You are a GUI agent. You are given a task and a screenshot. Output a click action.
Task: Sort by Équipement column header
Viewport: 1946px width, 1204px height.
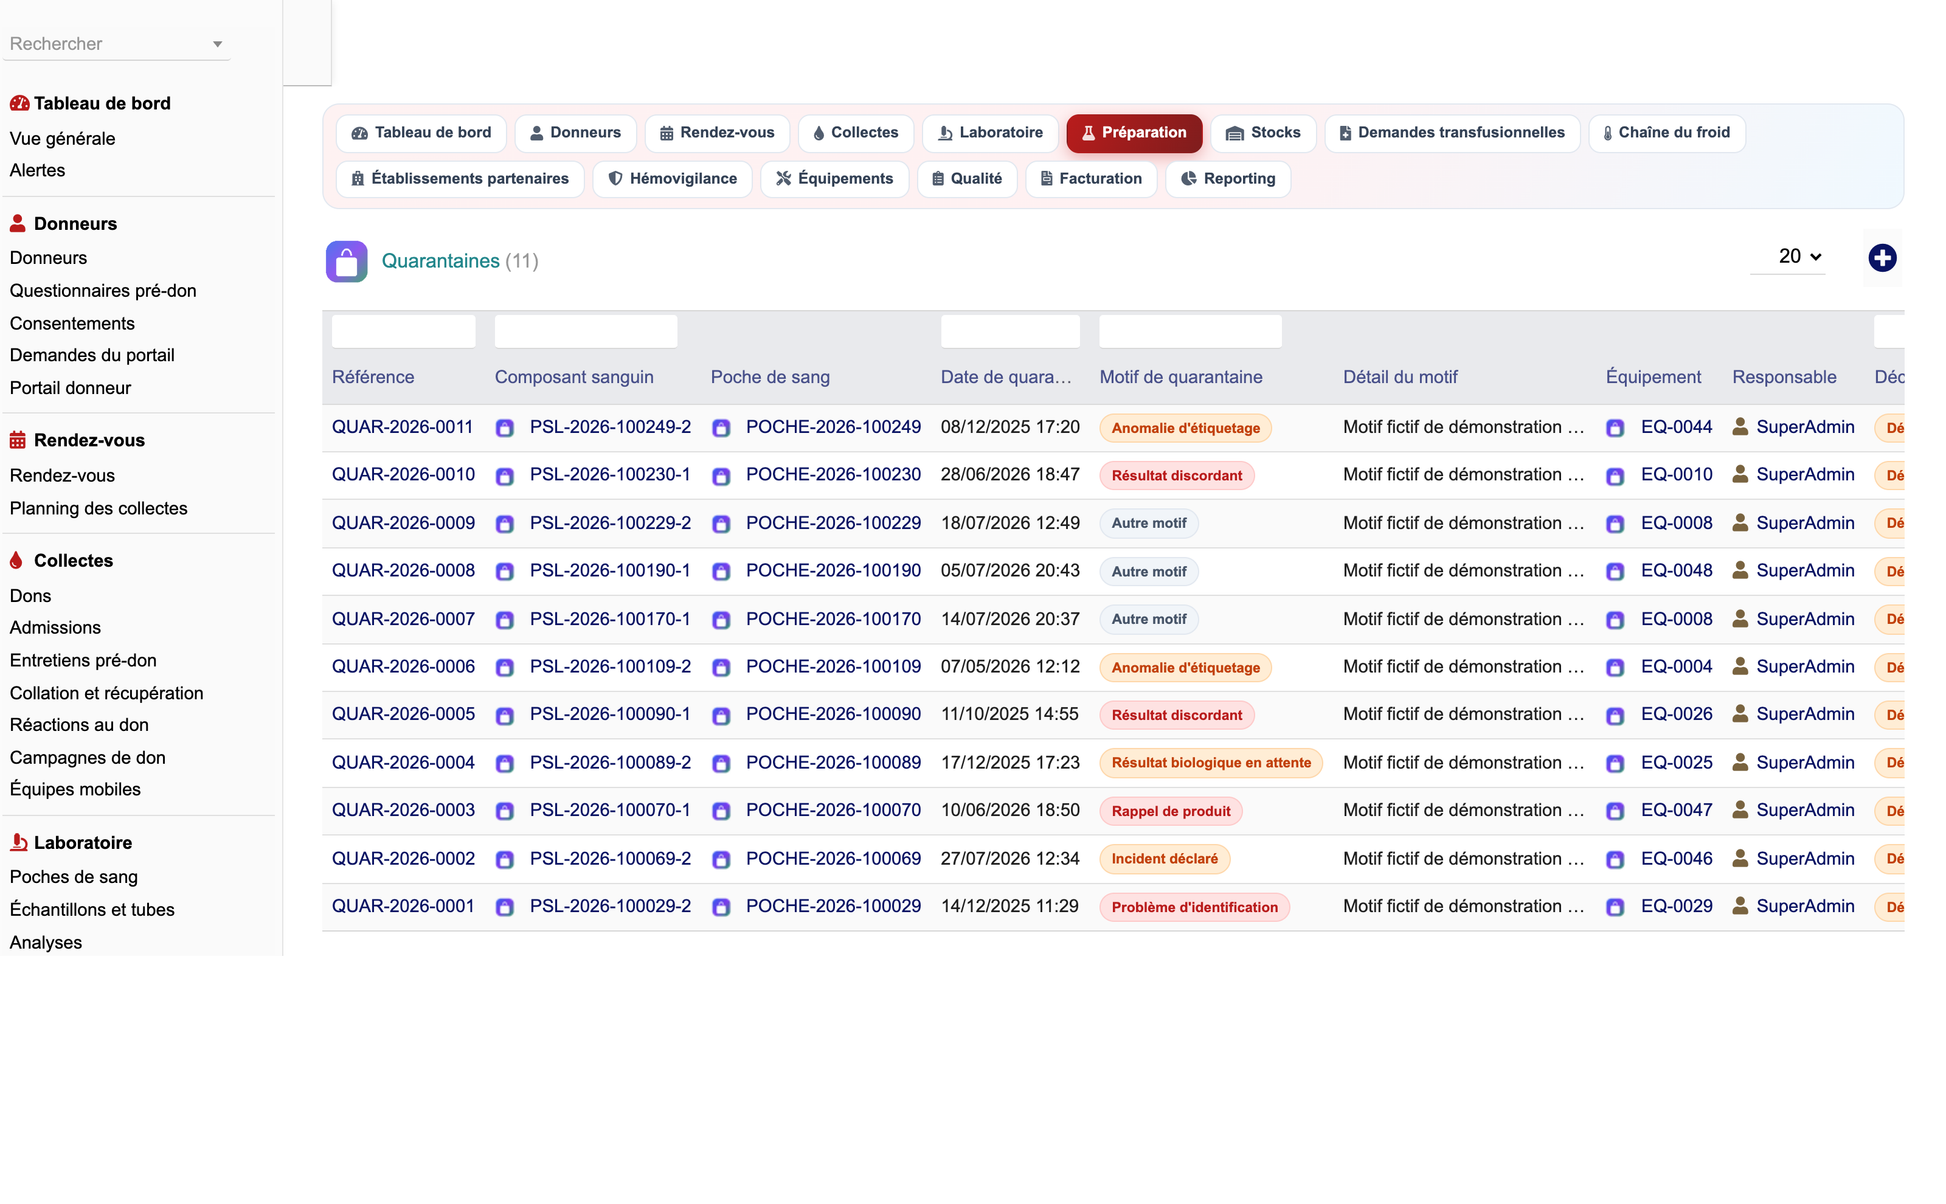click(1653, 377)
